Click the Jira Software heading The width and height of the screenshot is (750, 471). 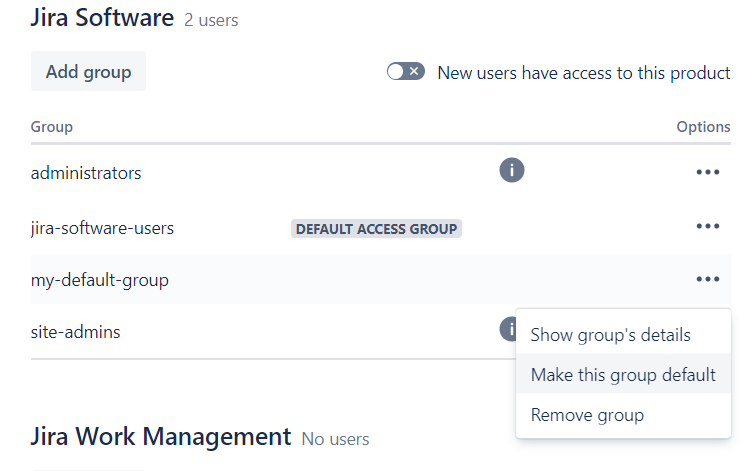[102, 18]
